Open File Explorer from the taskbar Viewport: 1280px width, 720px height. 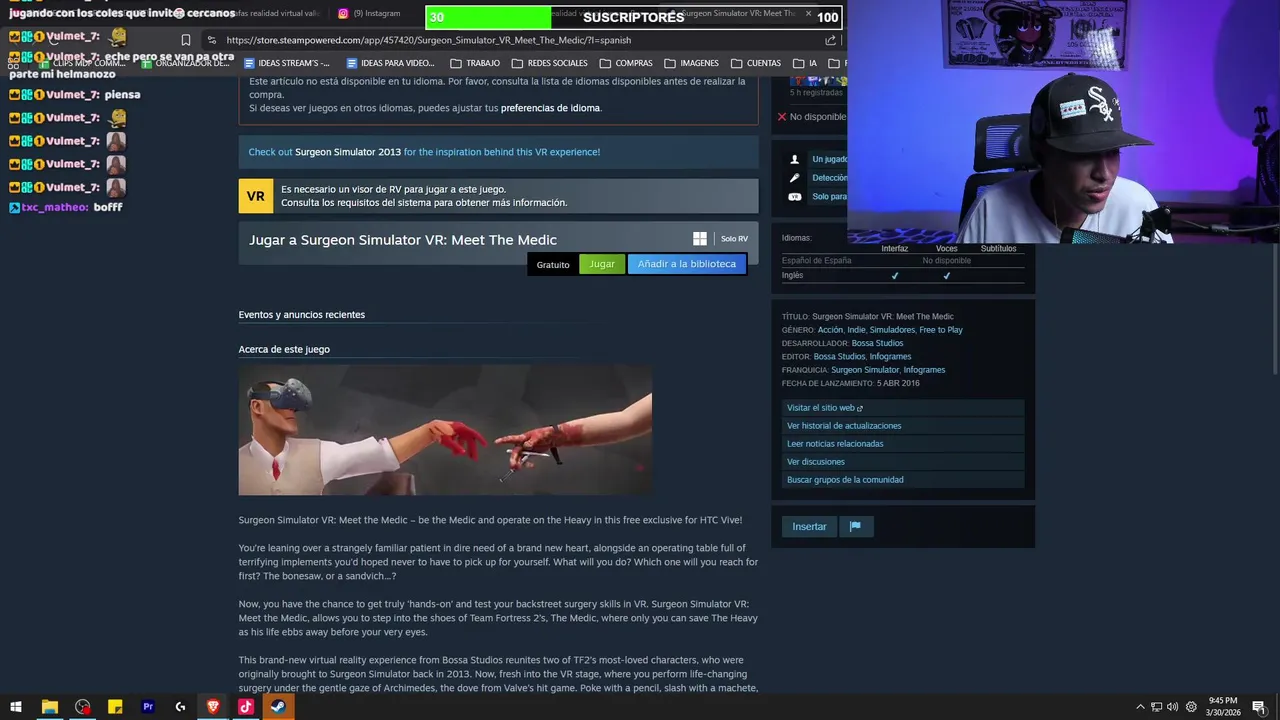point(49,707)
